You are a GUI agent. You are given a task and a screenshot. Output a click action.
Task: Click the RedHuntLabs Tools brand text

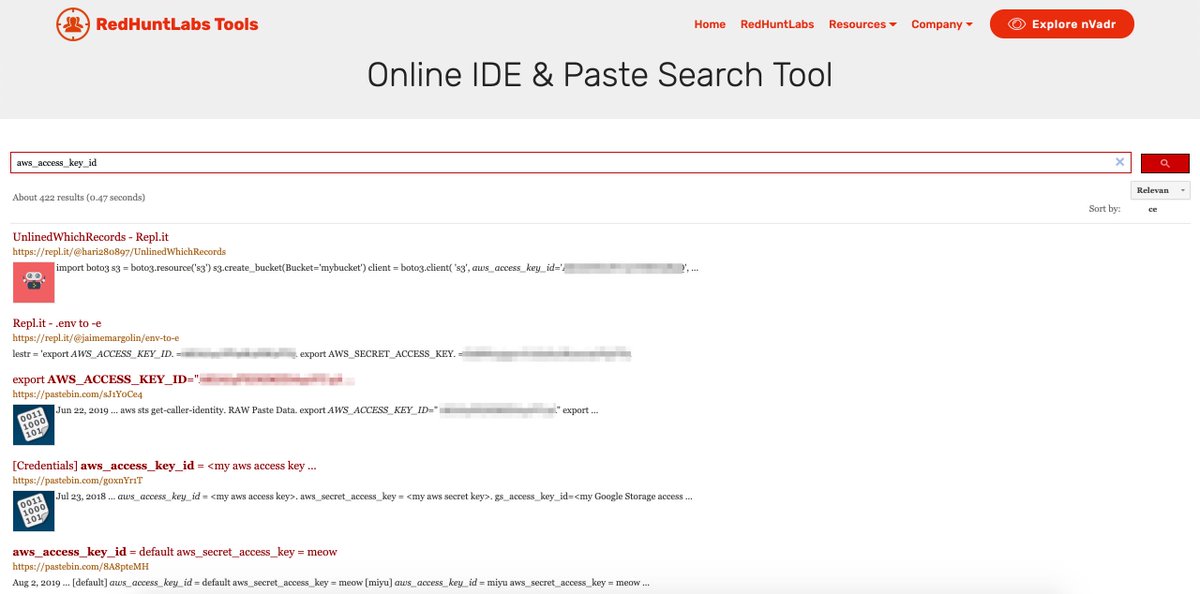[177, 24]
